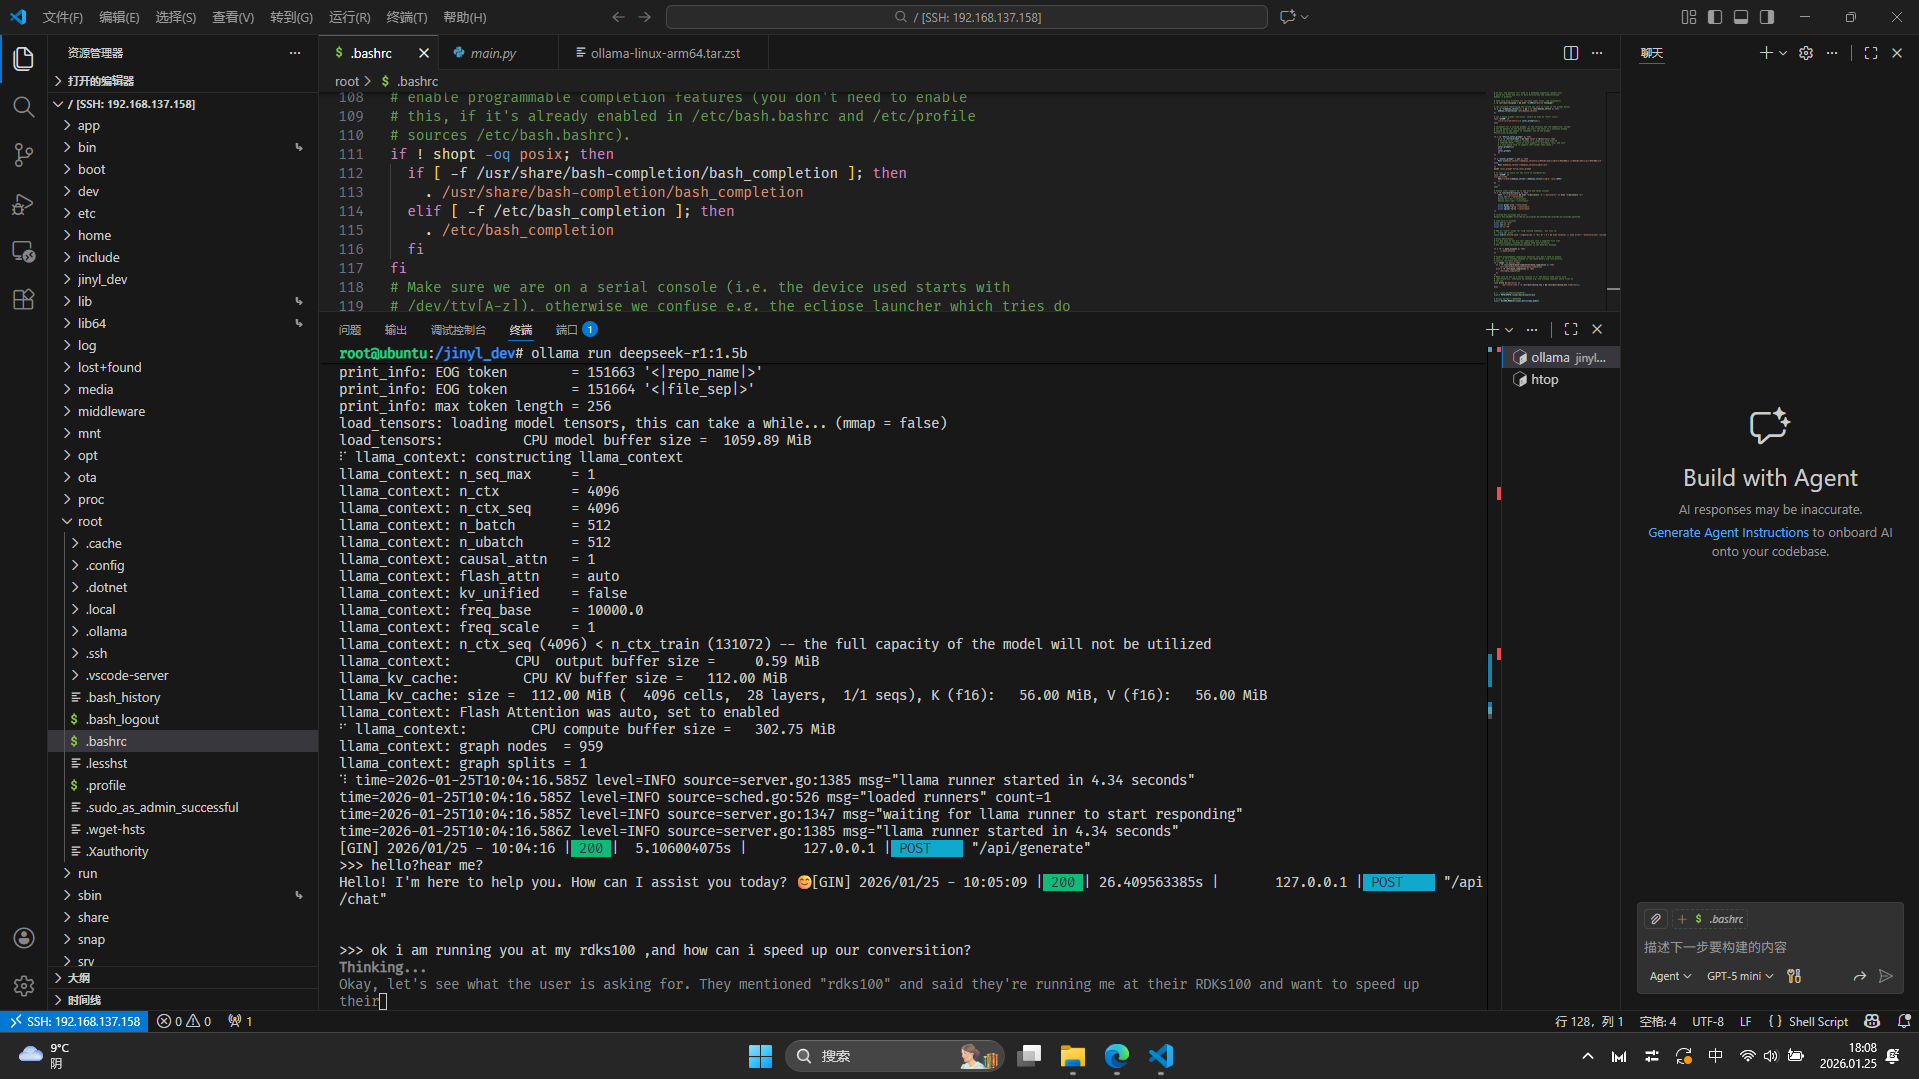
Task: Toggle the bottom panel visibility
Action: [x=1741, y=17]
